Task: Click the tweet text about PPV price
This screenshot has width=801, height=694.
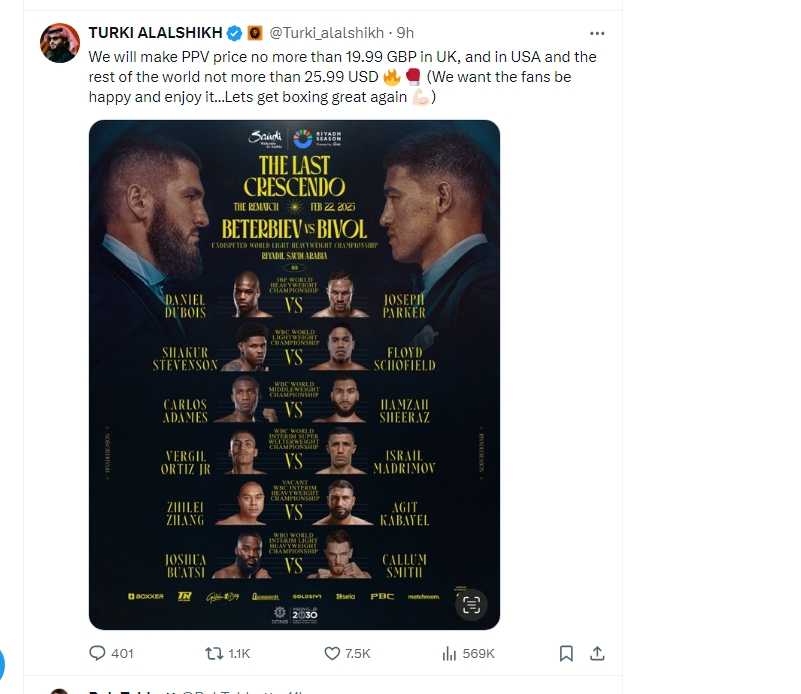Action: (342, 77)
